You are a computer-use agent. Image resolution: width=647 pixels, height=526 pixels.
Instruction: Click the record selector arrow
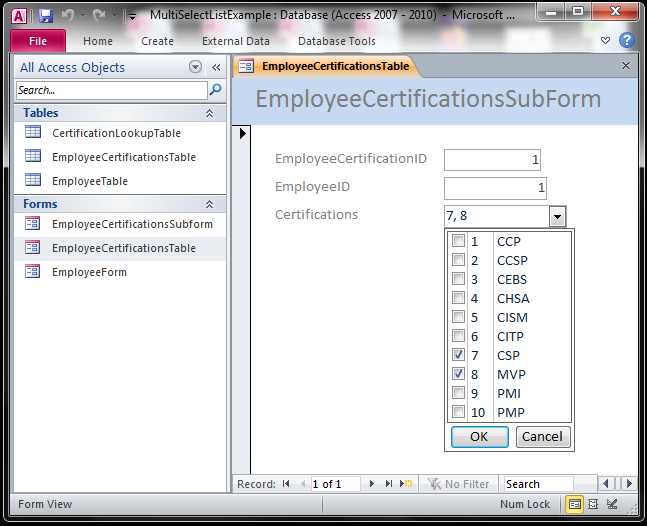(x=242, y=133)
